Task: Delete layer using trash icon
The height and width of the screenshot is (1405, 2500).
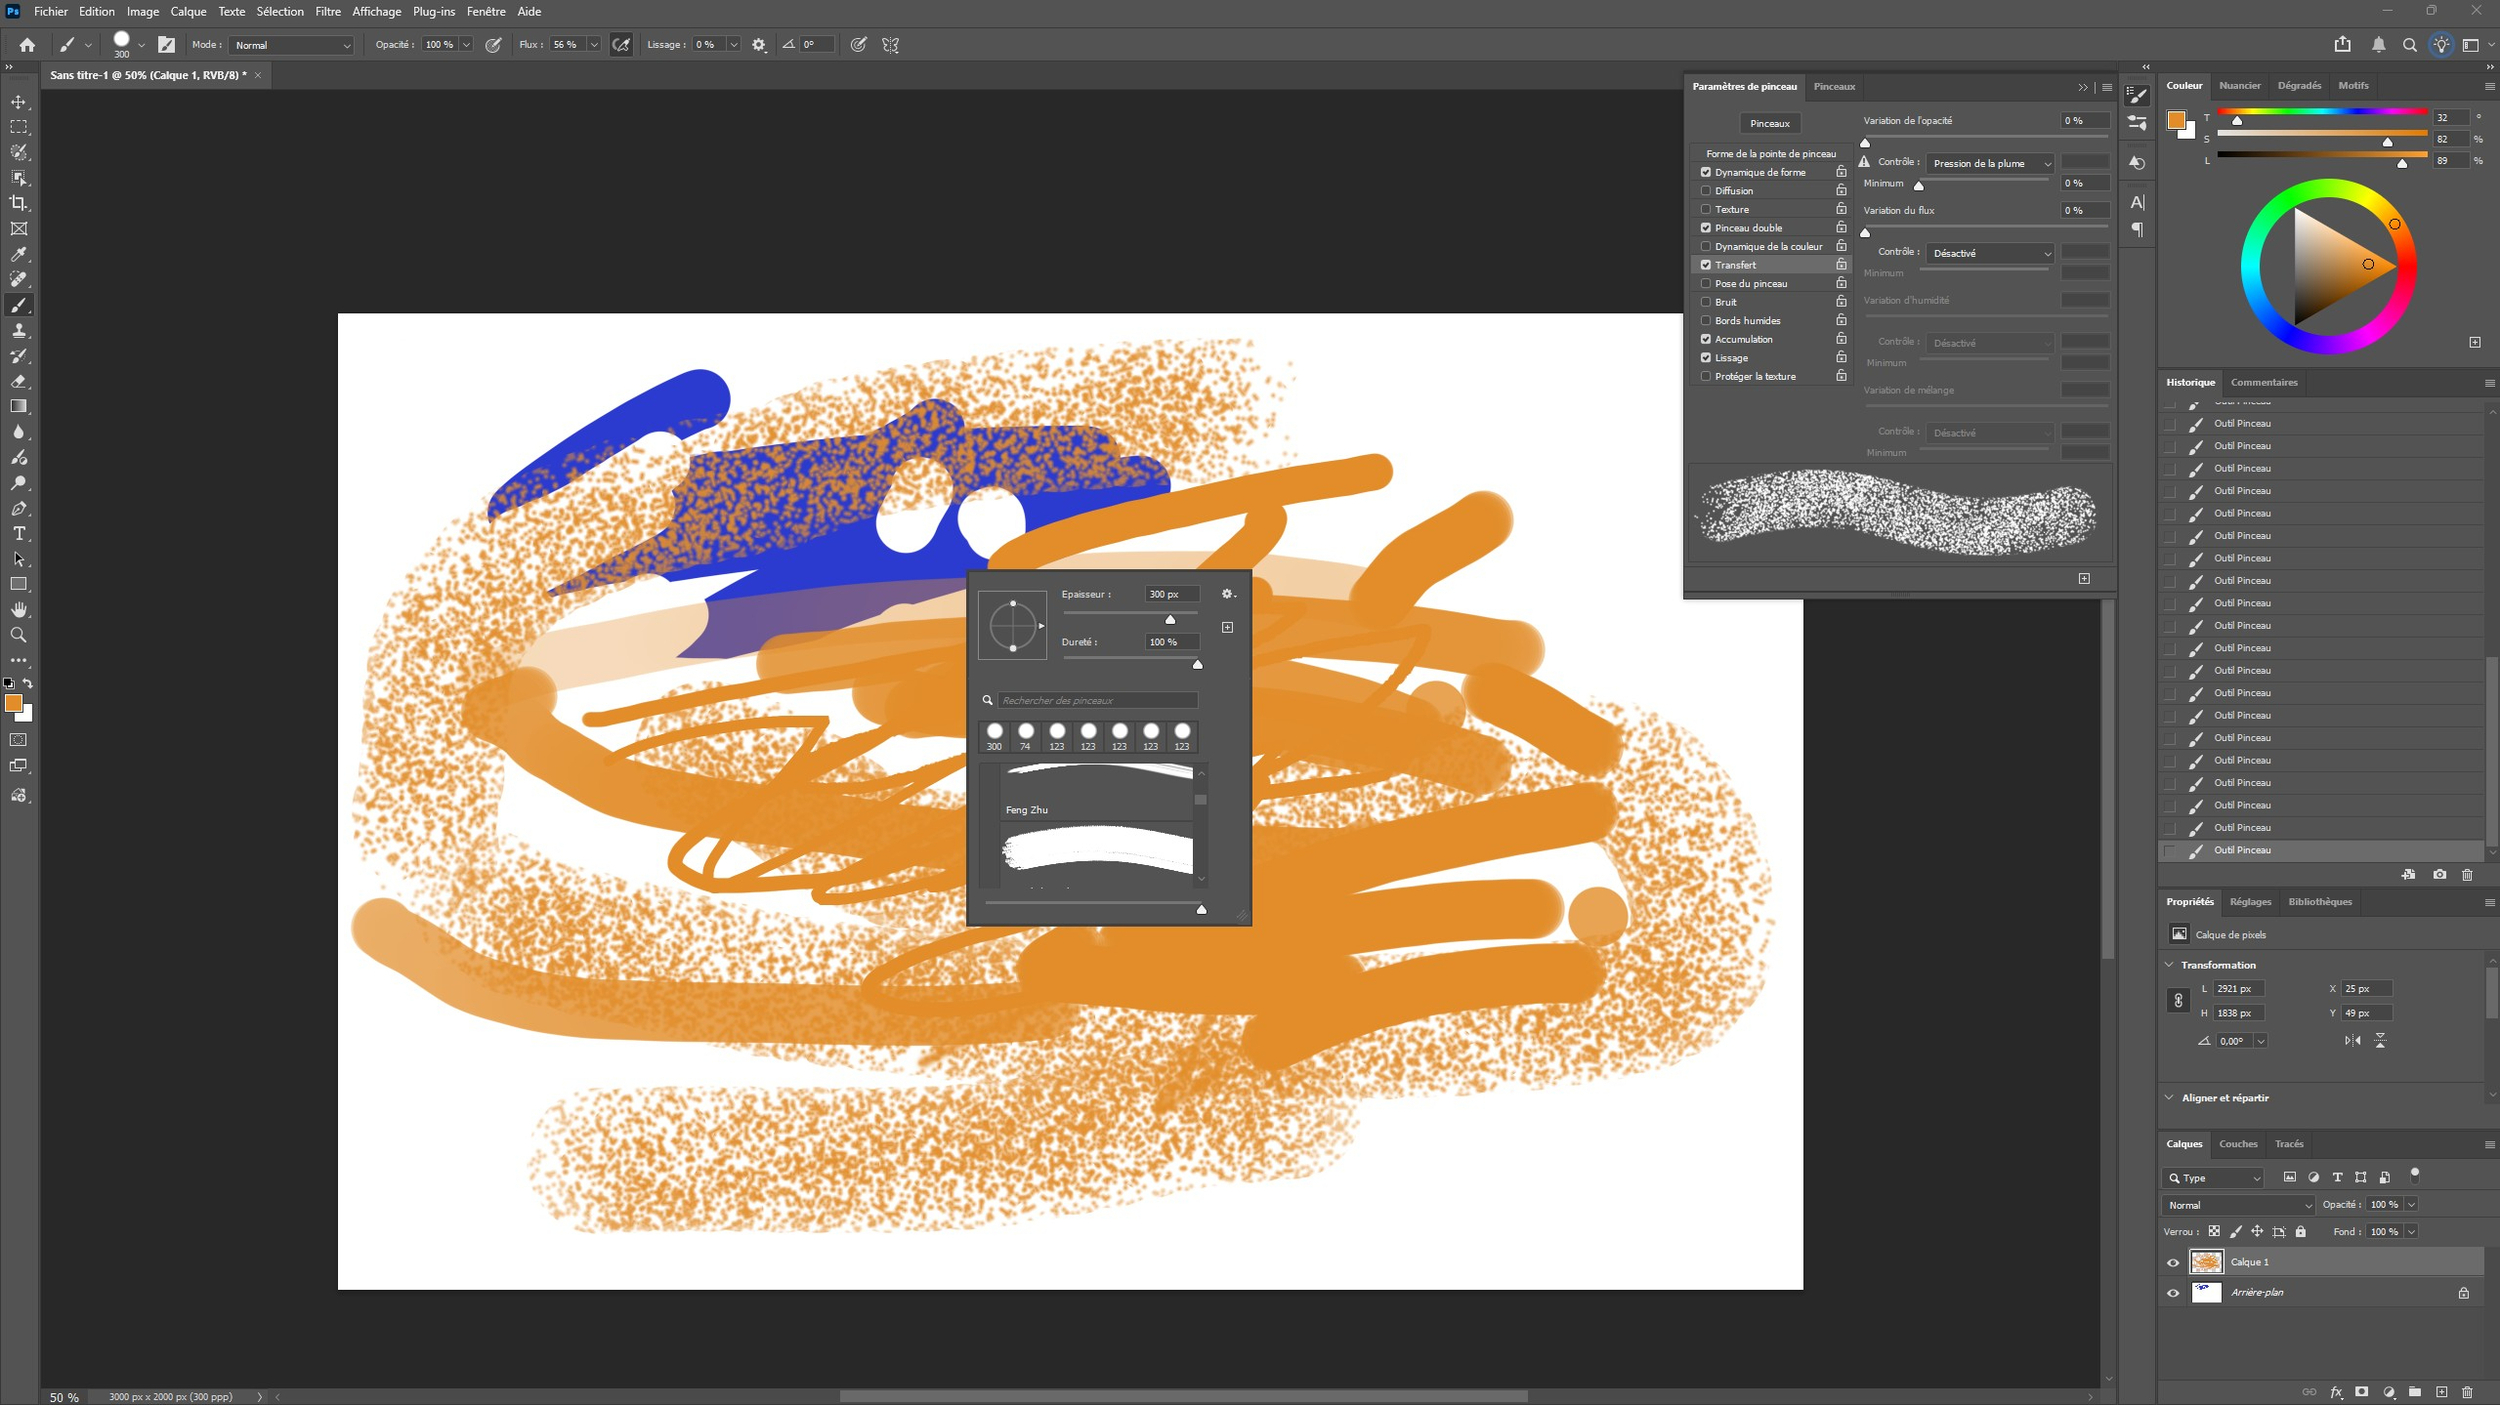Action: click(x=2467, y=1392)
